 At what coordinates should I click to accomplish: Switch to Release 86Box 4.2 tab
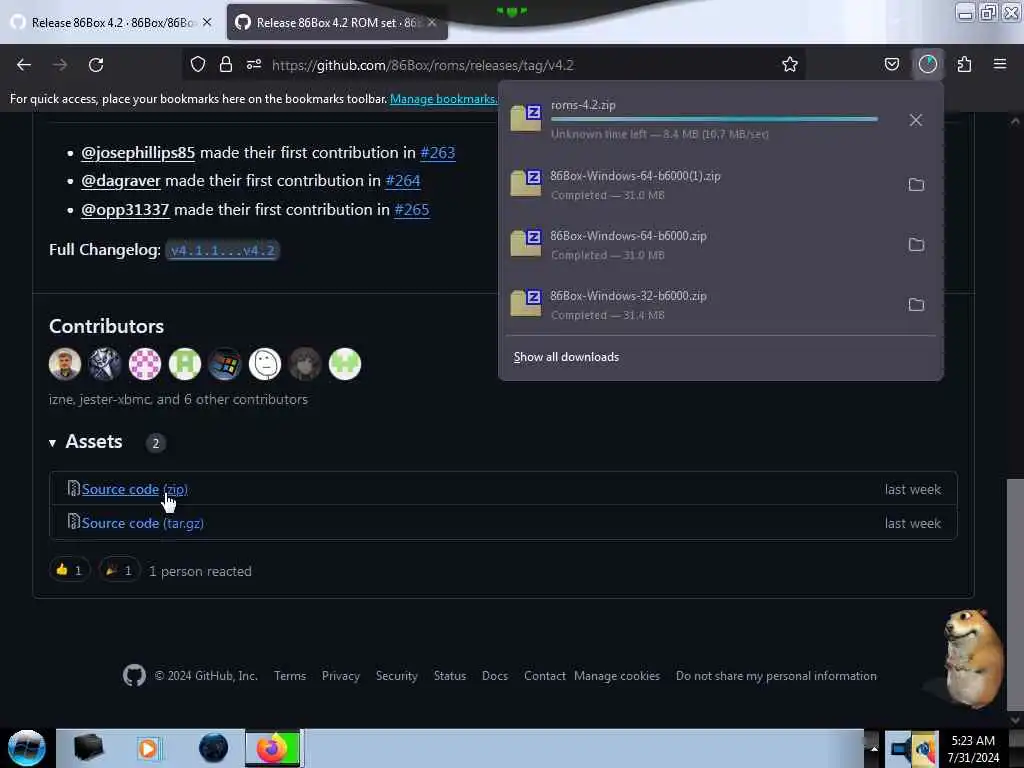tap(112, 23)
